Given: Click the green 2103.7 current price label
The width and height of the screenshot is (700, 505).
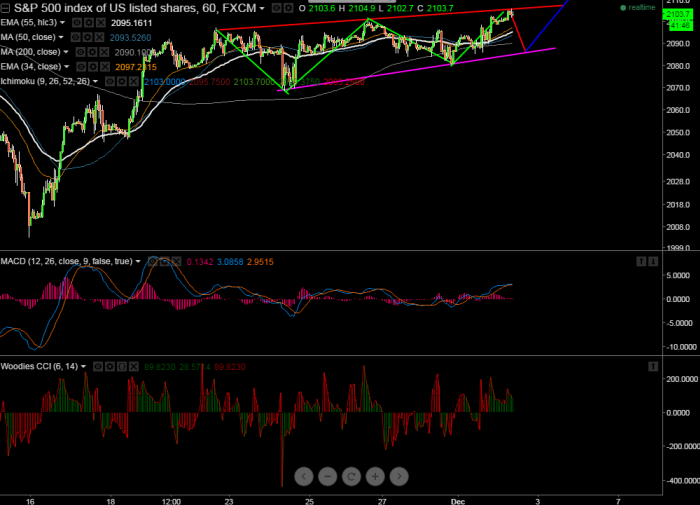Looking at the screenshot, I should click(x=678, y=14).
